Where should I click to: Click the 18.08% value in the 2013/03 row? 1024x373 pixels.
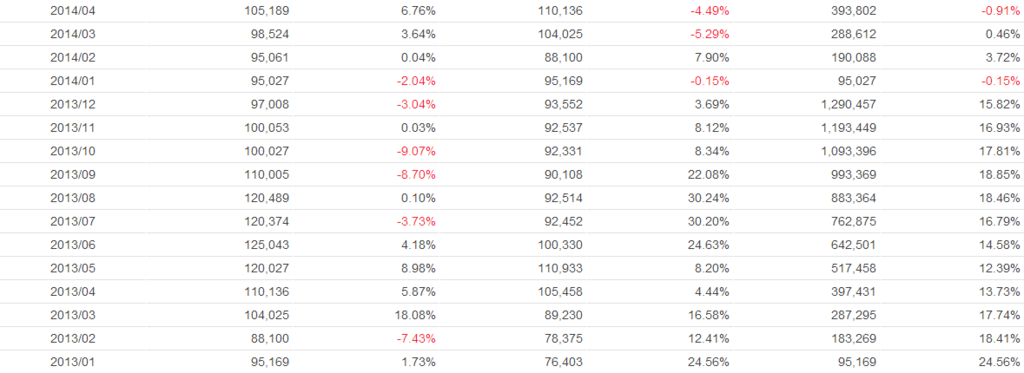click(416, 316)
